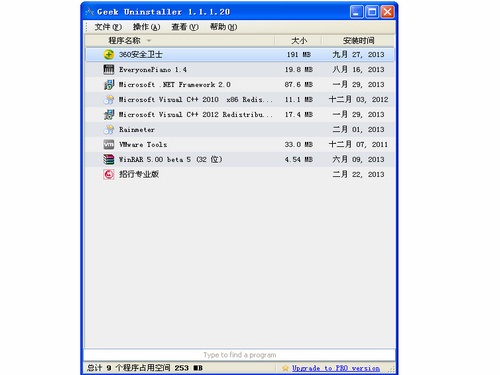
Task: Open the 文件(F) menu
Action: 108,27
